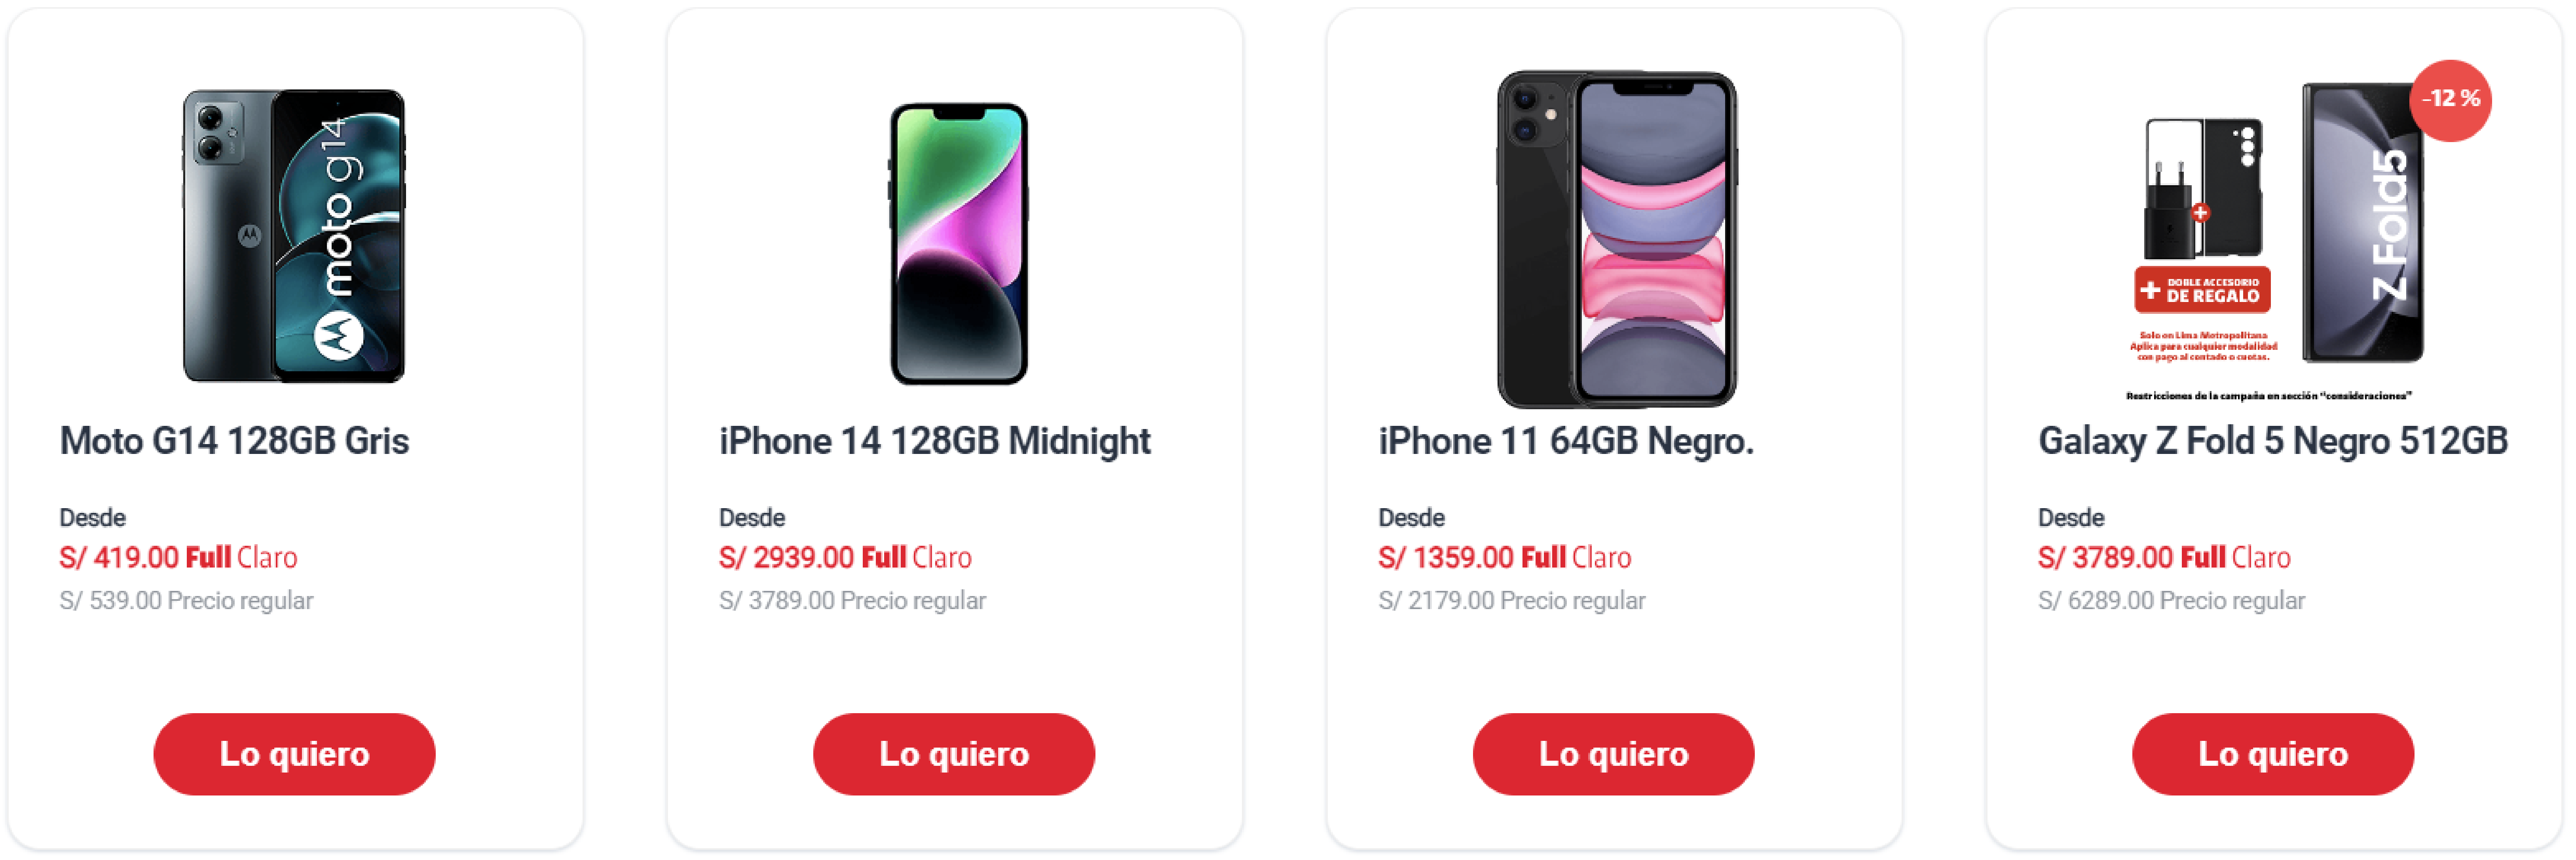This screenshot has width=2576, height=860.
Task: Click the S/ 3789.00 Full Claro price
Action: 2164,557
